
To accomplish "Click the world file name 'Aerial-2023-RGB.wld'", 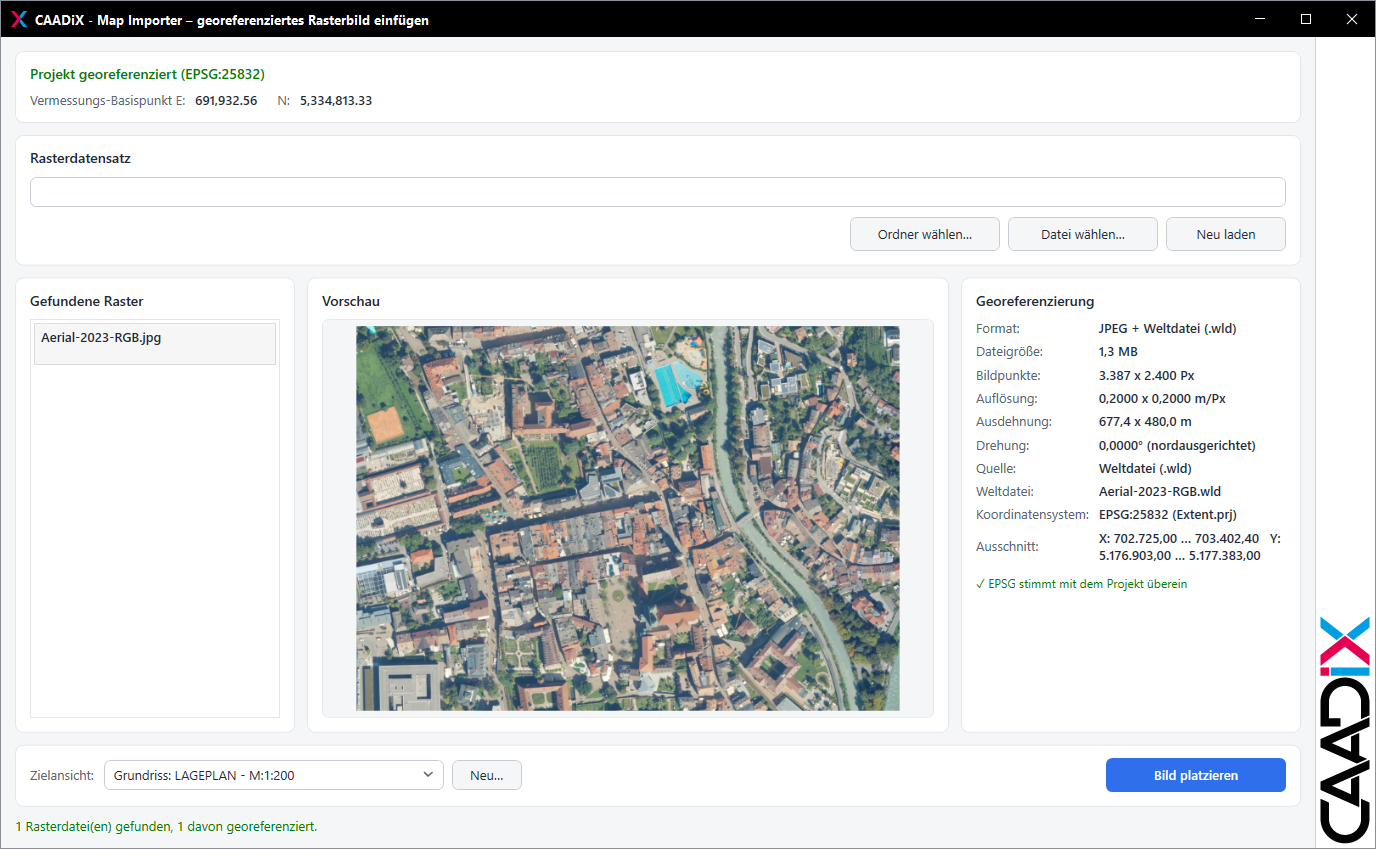I will coord(1160,491).
